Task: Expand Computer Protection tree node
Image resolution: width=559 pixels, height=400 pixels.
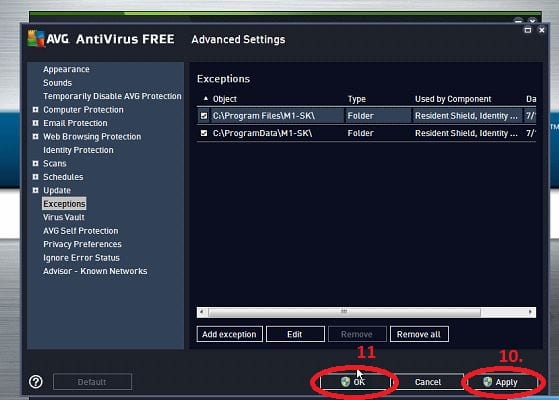Action: pyautogui.click(x=35, y=109)
